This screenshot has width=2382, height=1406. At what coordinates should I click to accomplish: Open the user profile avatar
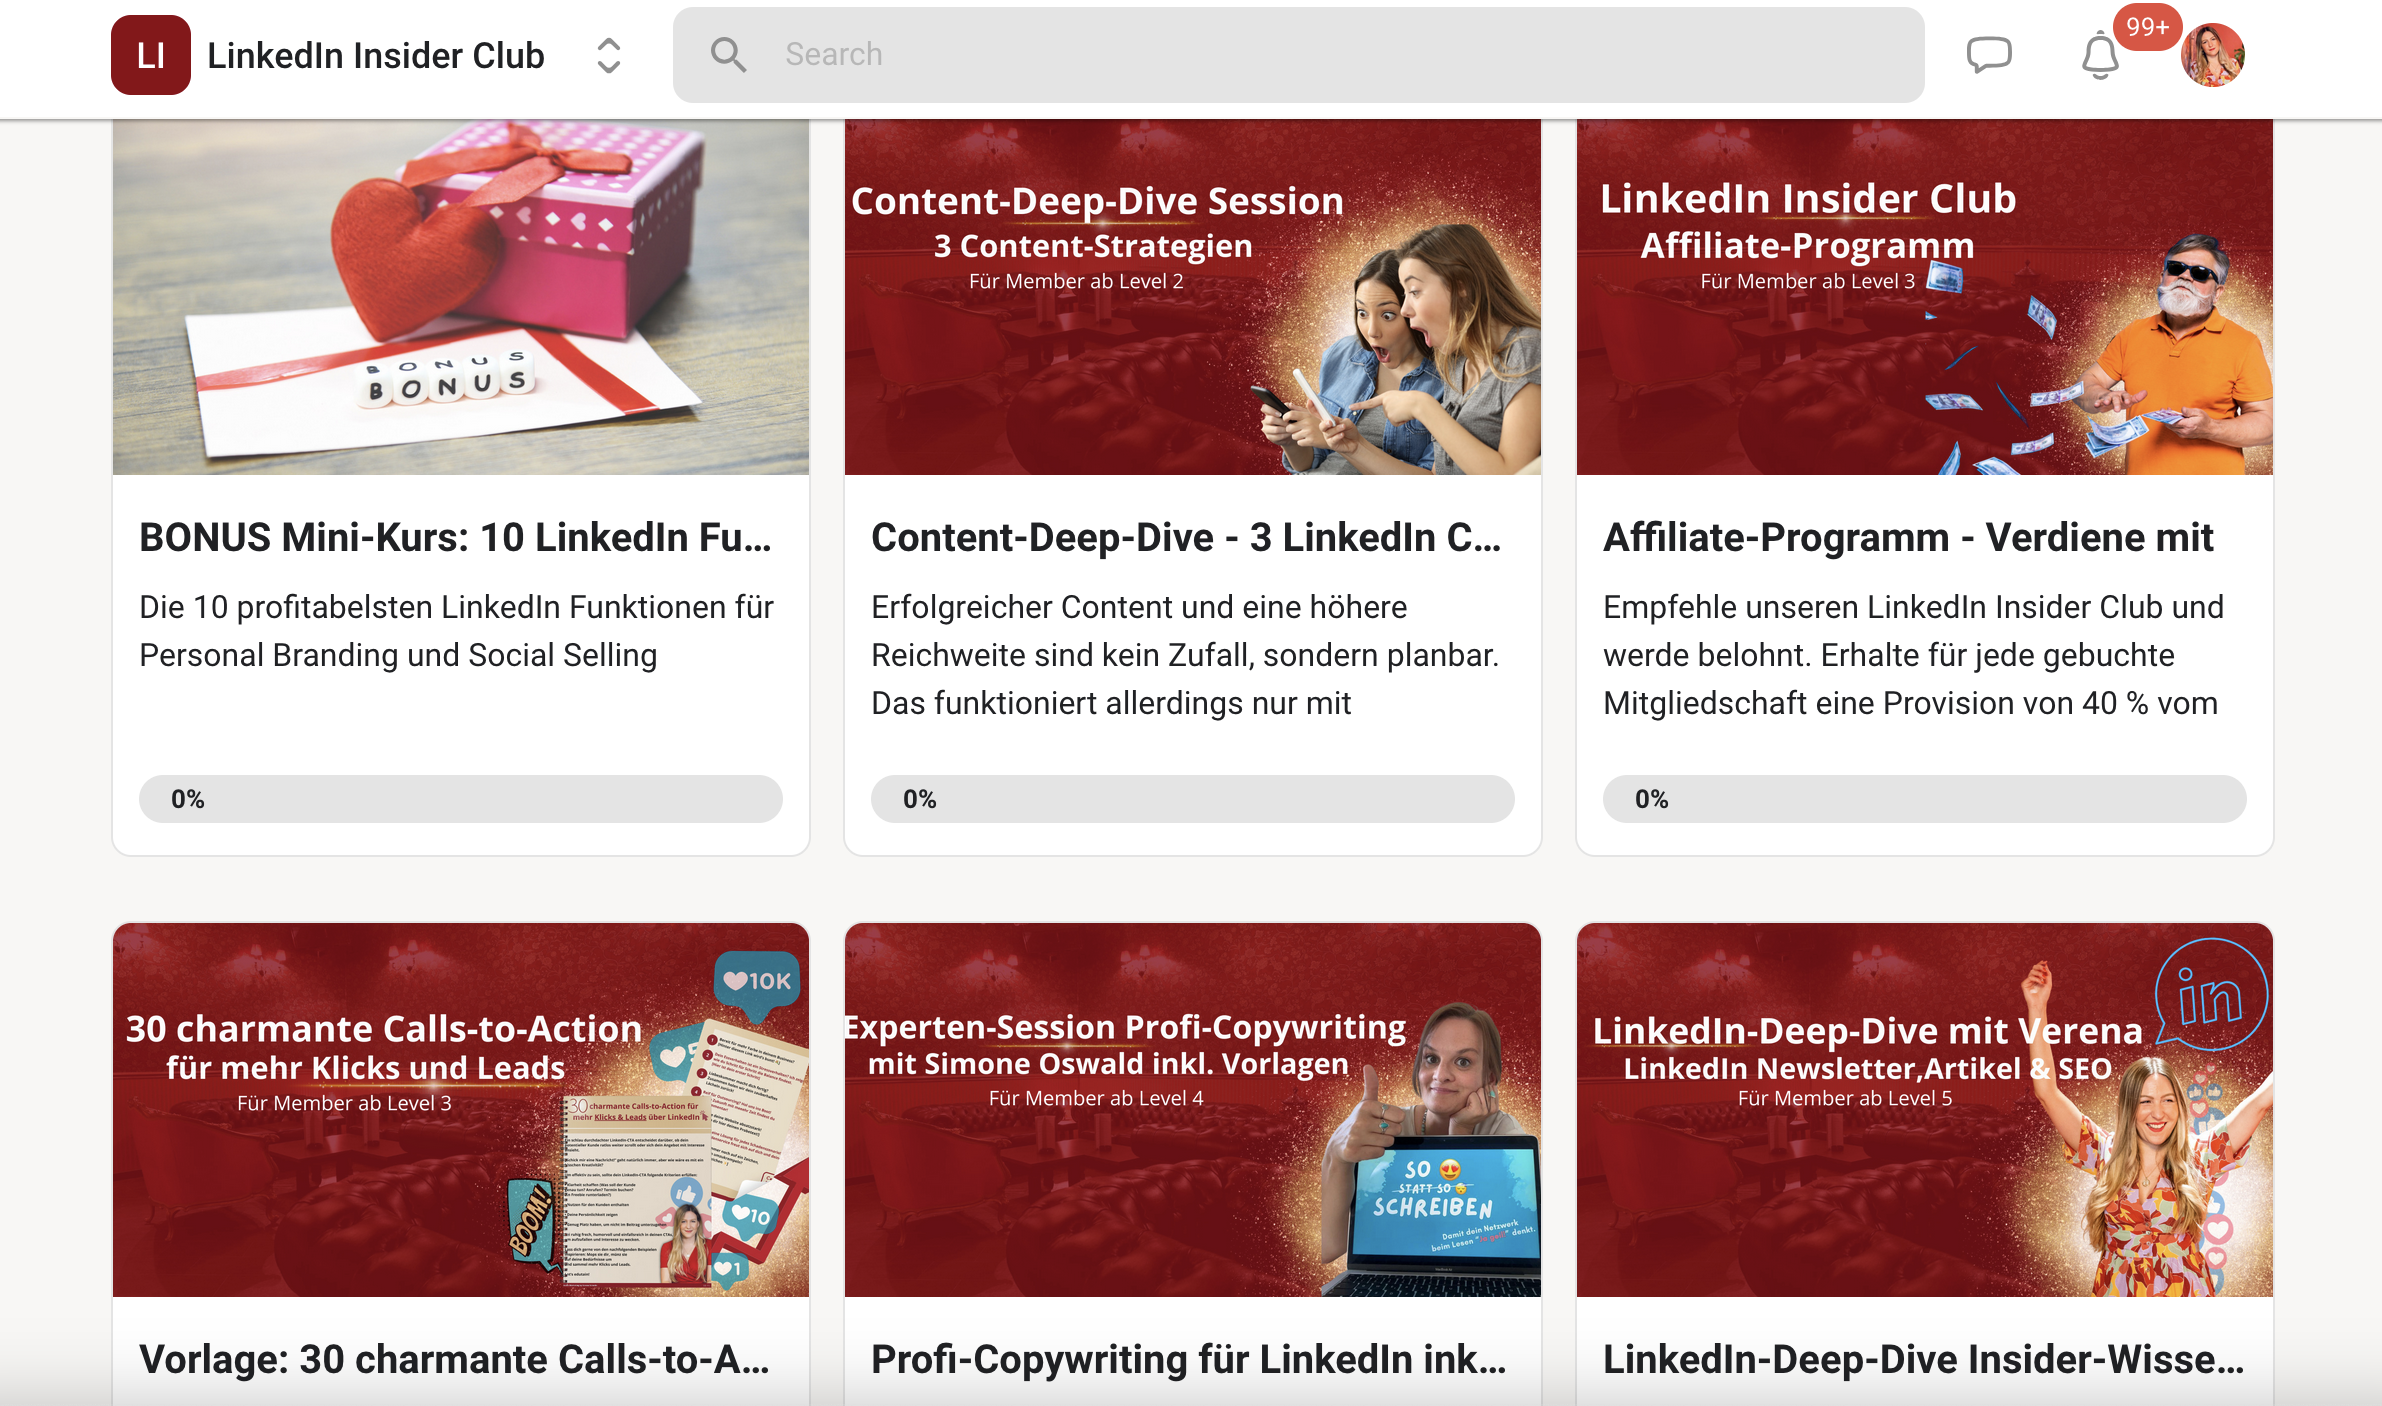tap(2212, 56)
